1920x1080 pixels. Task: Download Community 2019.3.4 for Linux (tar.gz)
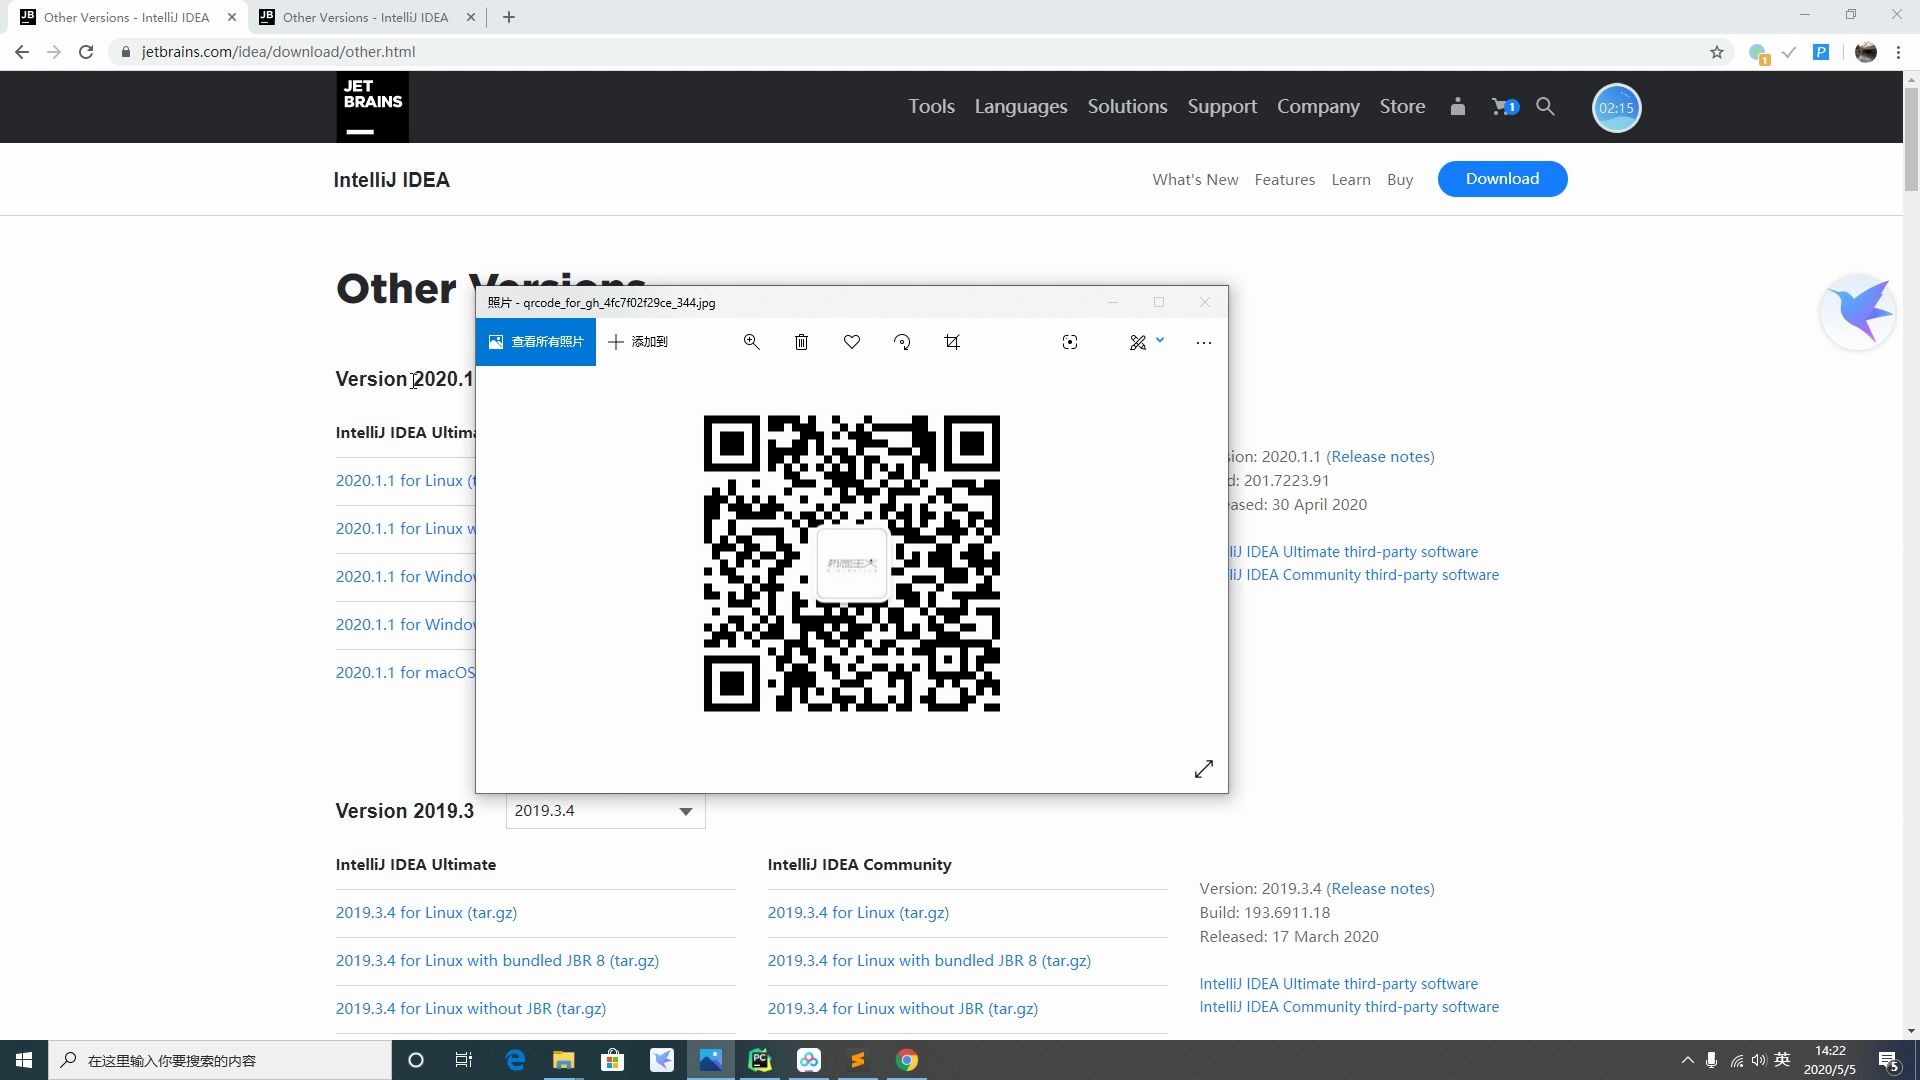click(x=858, y=912)
